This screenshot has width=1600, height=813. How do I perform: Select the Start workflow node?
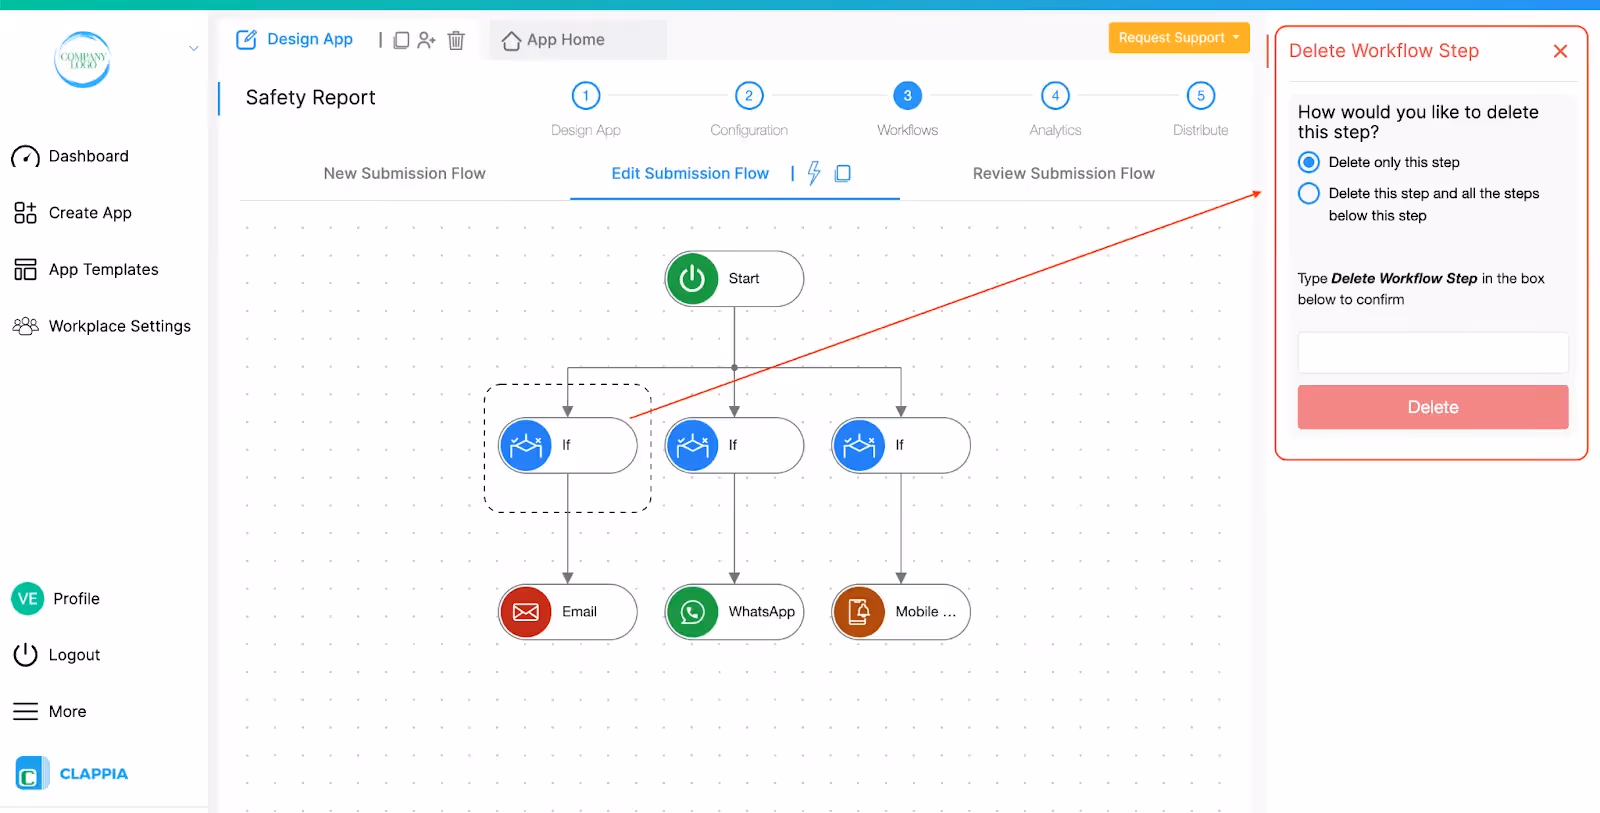(734, 279)
